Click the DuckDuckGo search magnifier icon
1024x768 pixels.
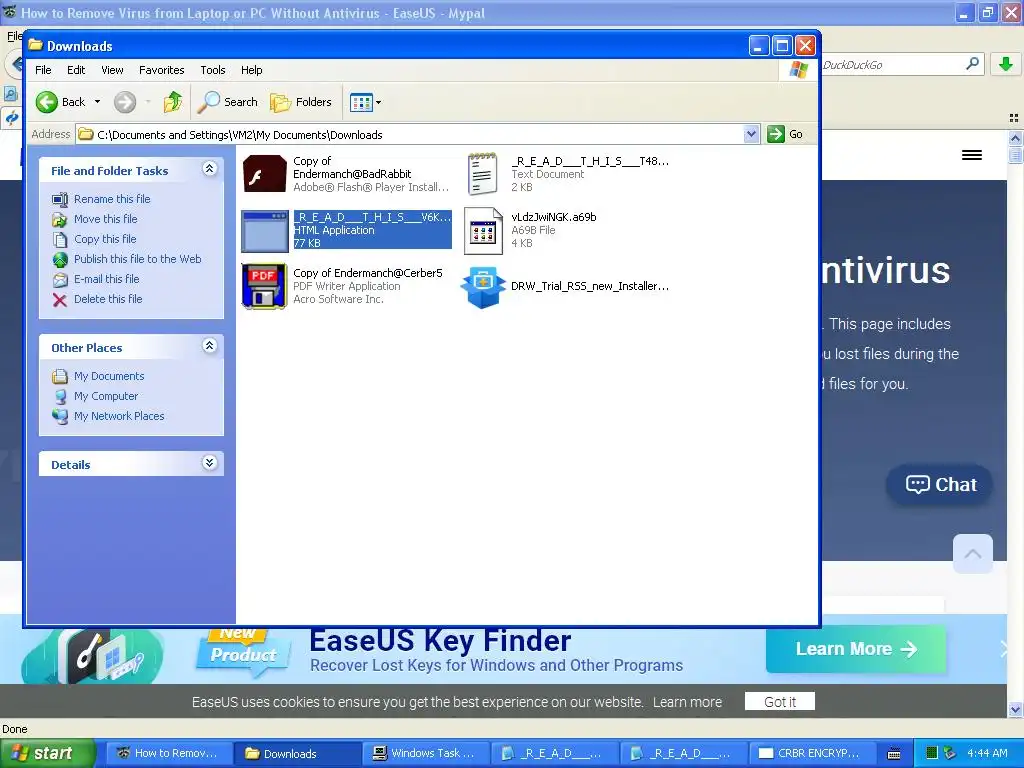tap(972, 64)
